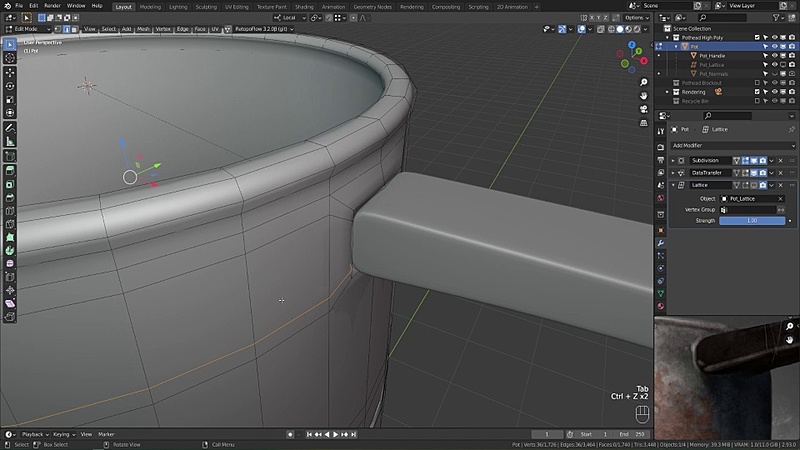
Task: Pin the properties editor context
Action: click(791, 130)
